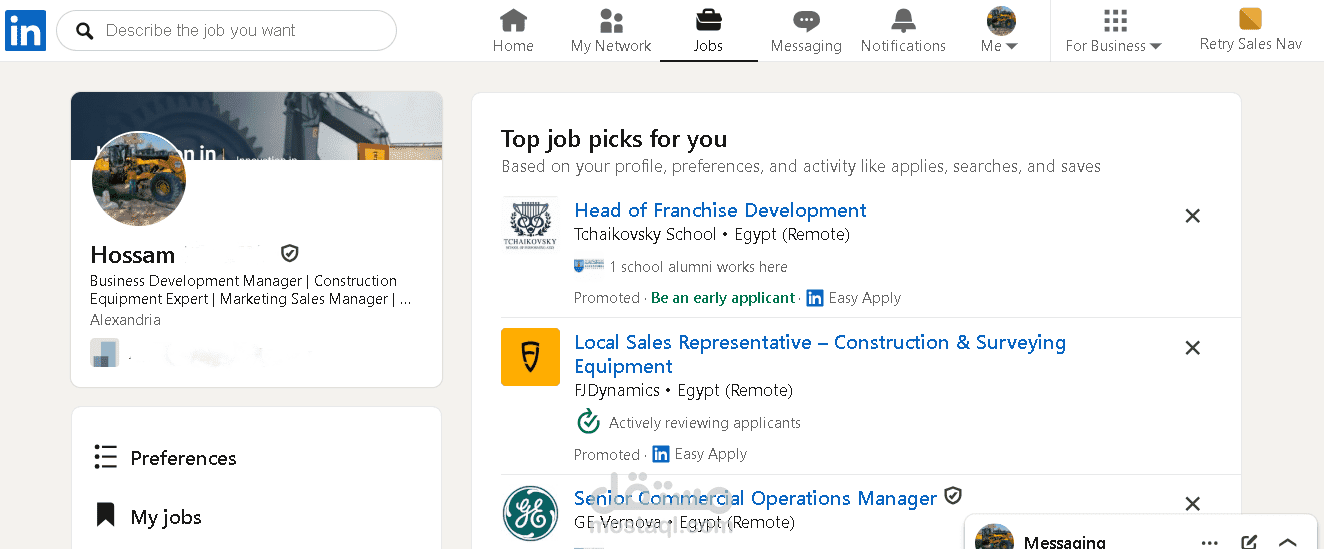Open the Preferences list item
This screenshot has height=549, width=1324.
point(183,458)
